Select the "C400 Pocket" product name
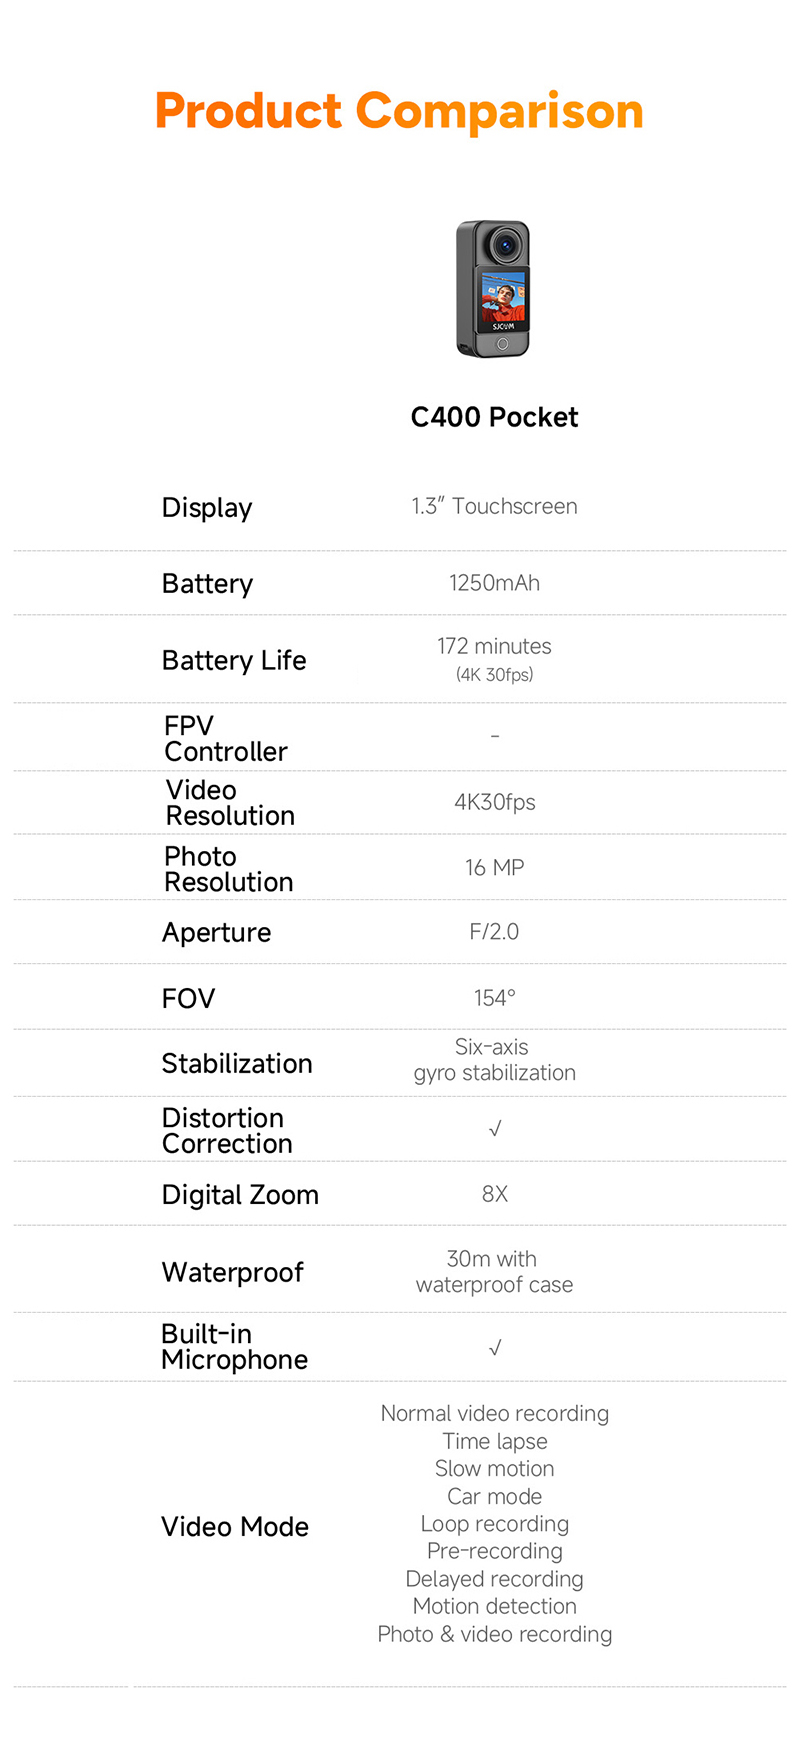The height and width of the screenshot is (1740, 800). pyautogui.click(x=494, y=417)
